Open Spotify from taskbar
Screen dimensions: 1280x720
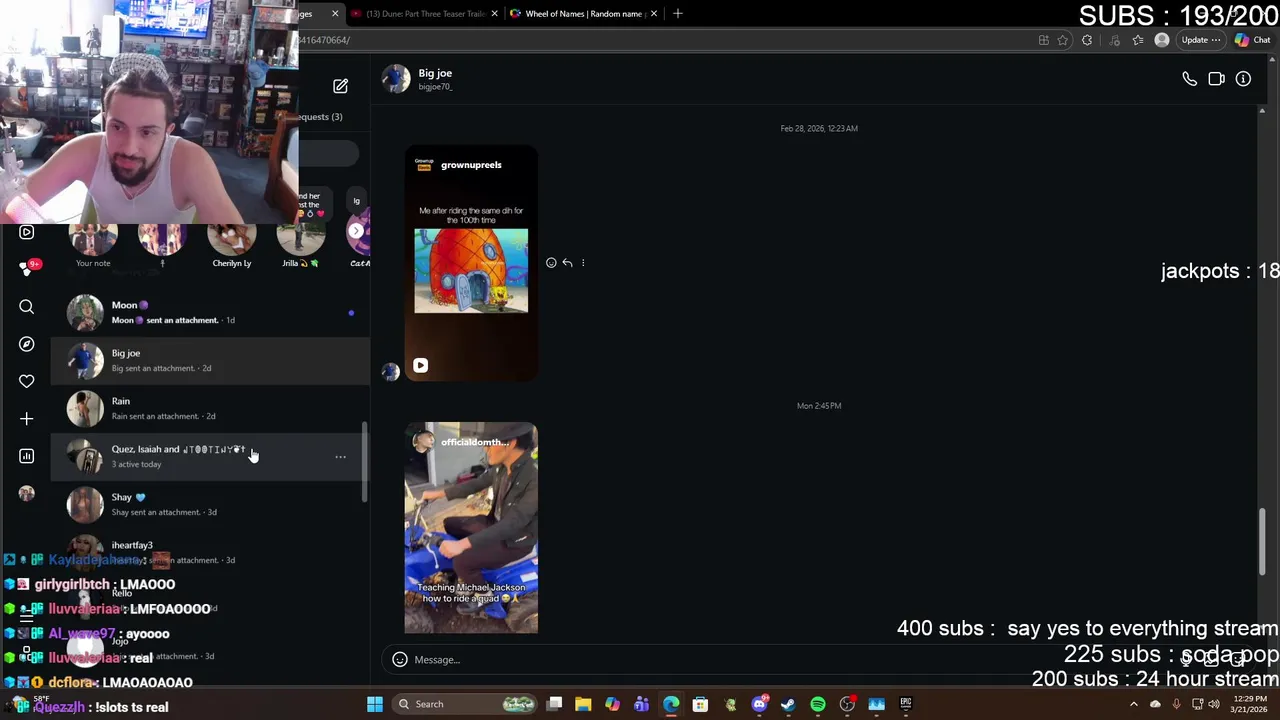pyautogui.click(x=818, y=704)
